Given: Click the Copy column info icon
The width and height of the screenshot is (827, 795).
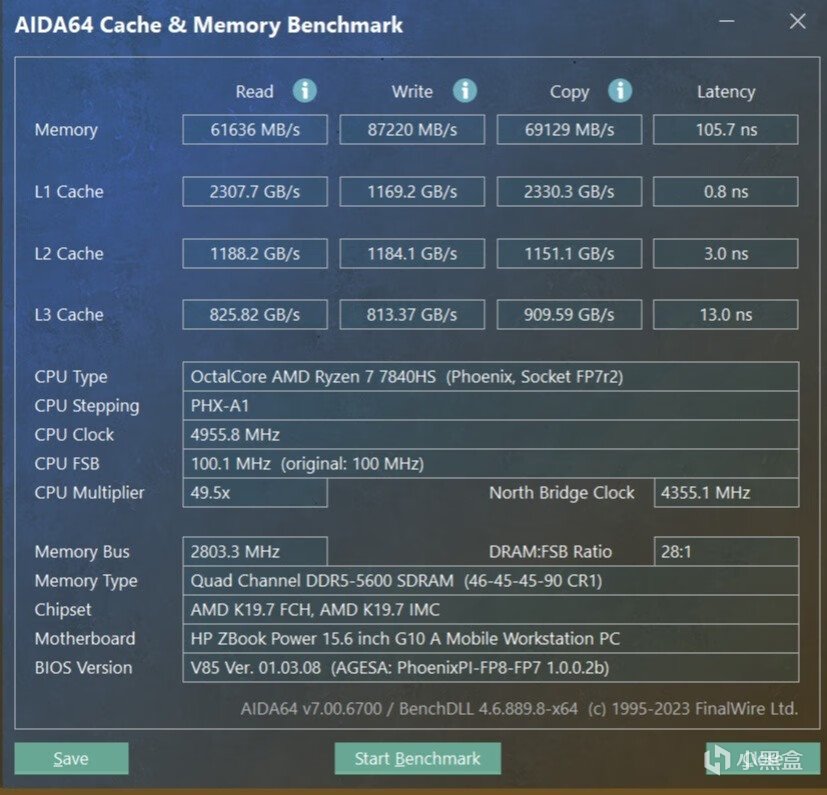Looking at the screenshot, I should [x=620, y=91].
